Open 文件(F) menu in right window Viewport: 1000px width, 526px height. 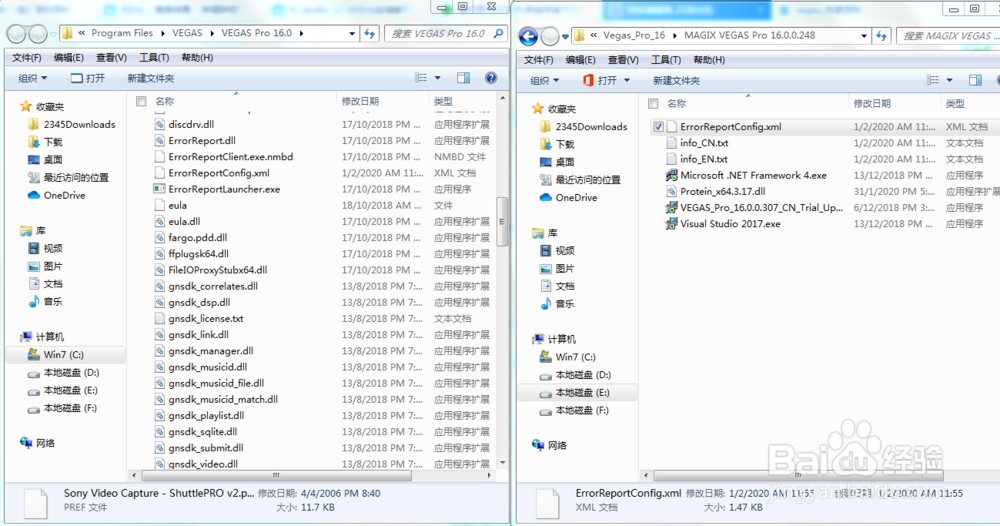(539, 60)
